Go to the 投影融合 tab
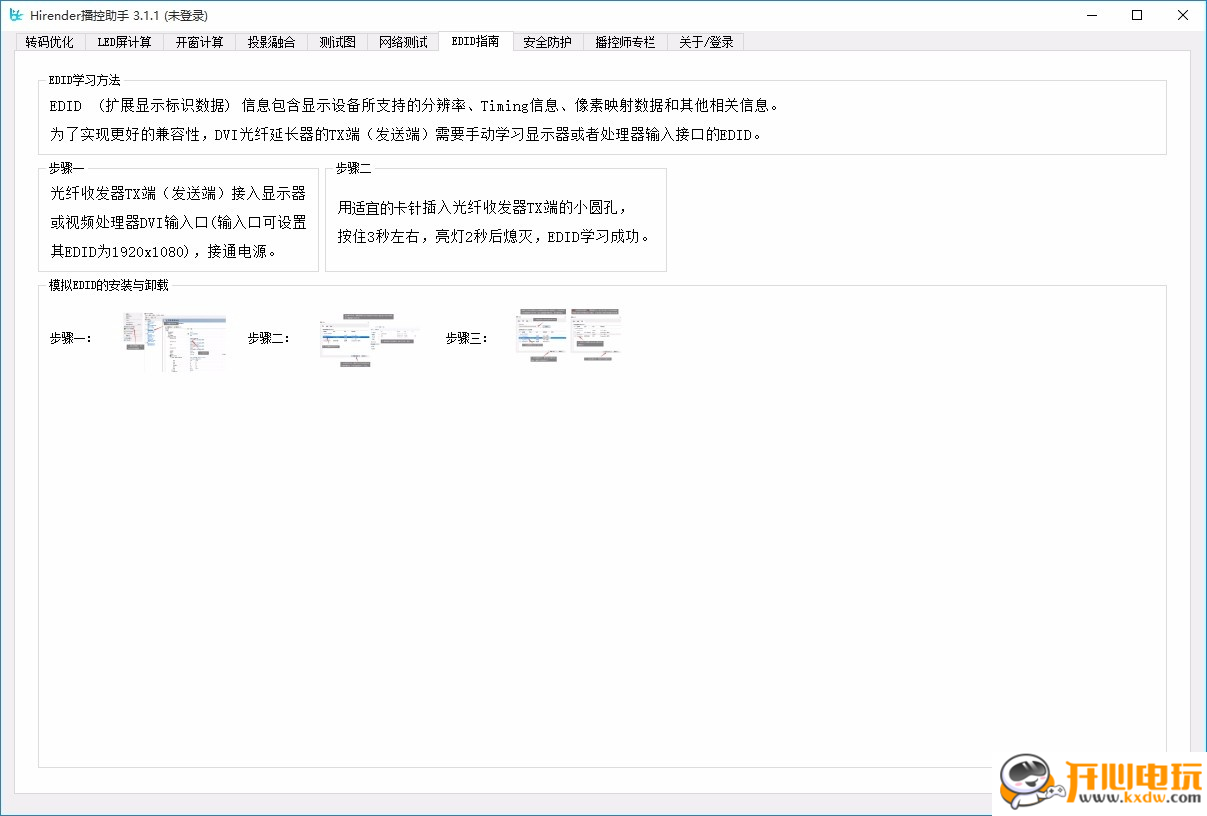This screenshot has height=816, width=1207. pyautogui.click(x=272, y=42)
